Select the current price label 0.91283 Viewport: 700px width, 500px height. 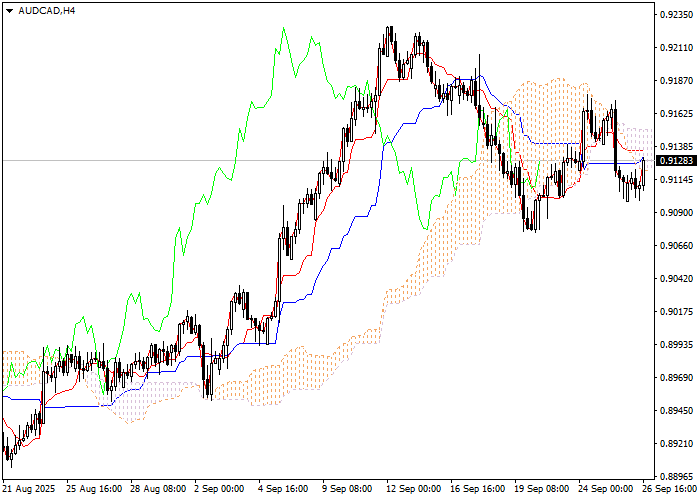[x=677, y=161]
